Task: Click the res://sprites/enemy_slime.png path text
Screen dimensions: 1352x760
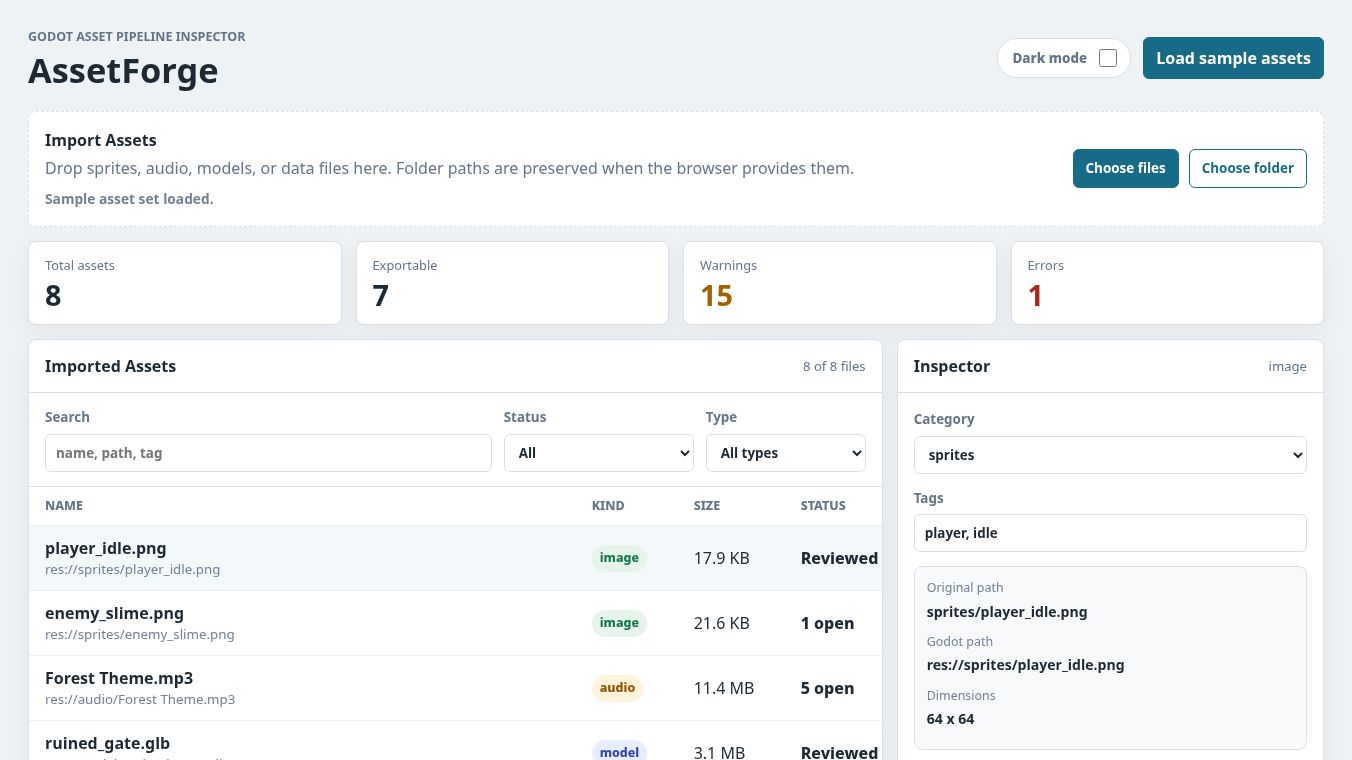Action: [x=140, y=634]
